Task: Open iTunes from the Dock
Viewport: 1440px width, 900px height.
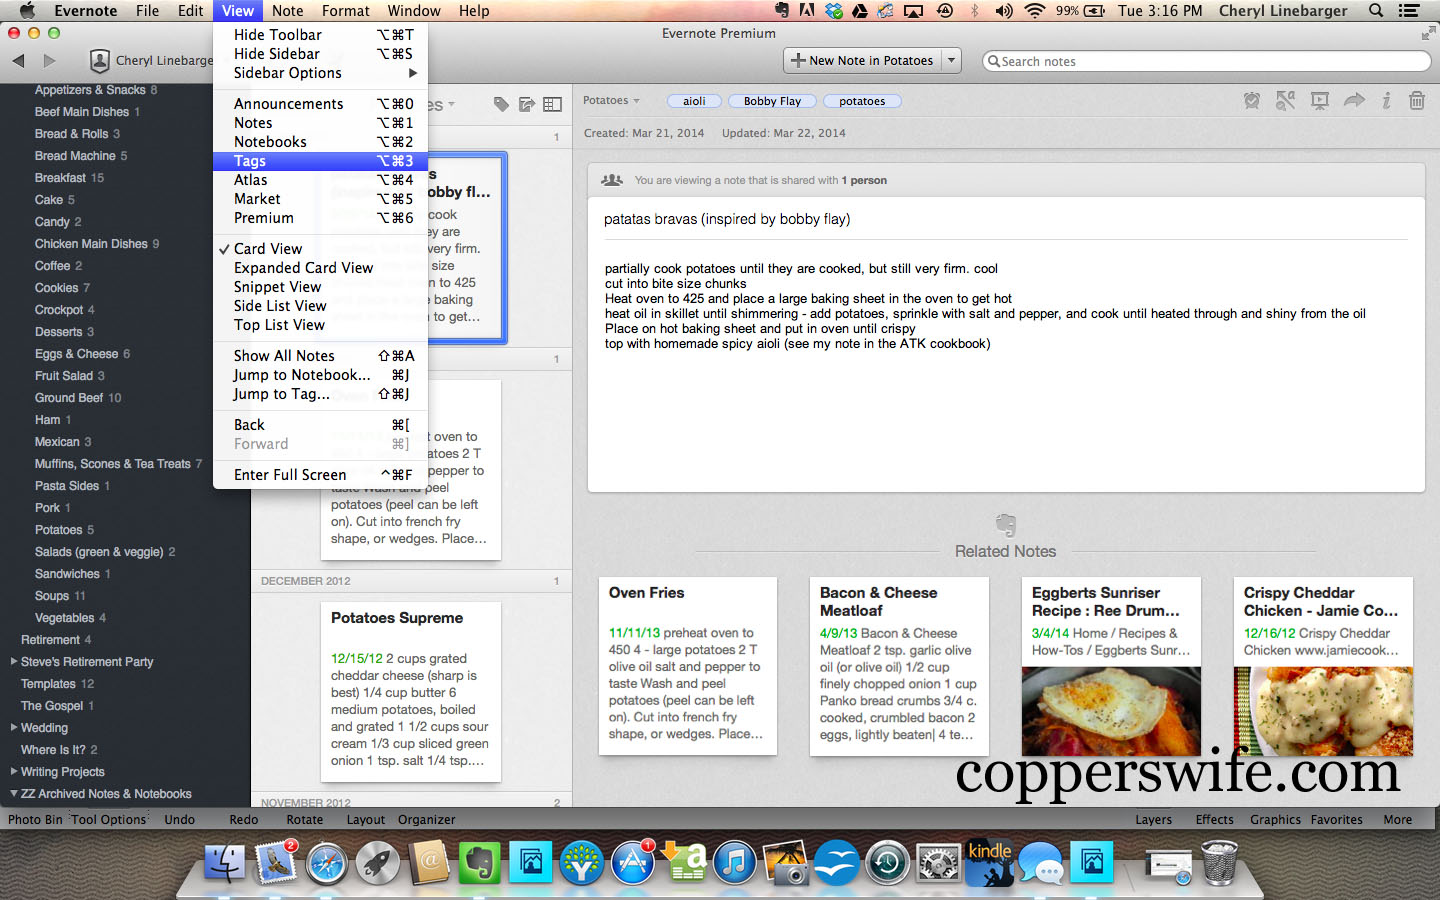Action: click(x=735, y=862)
